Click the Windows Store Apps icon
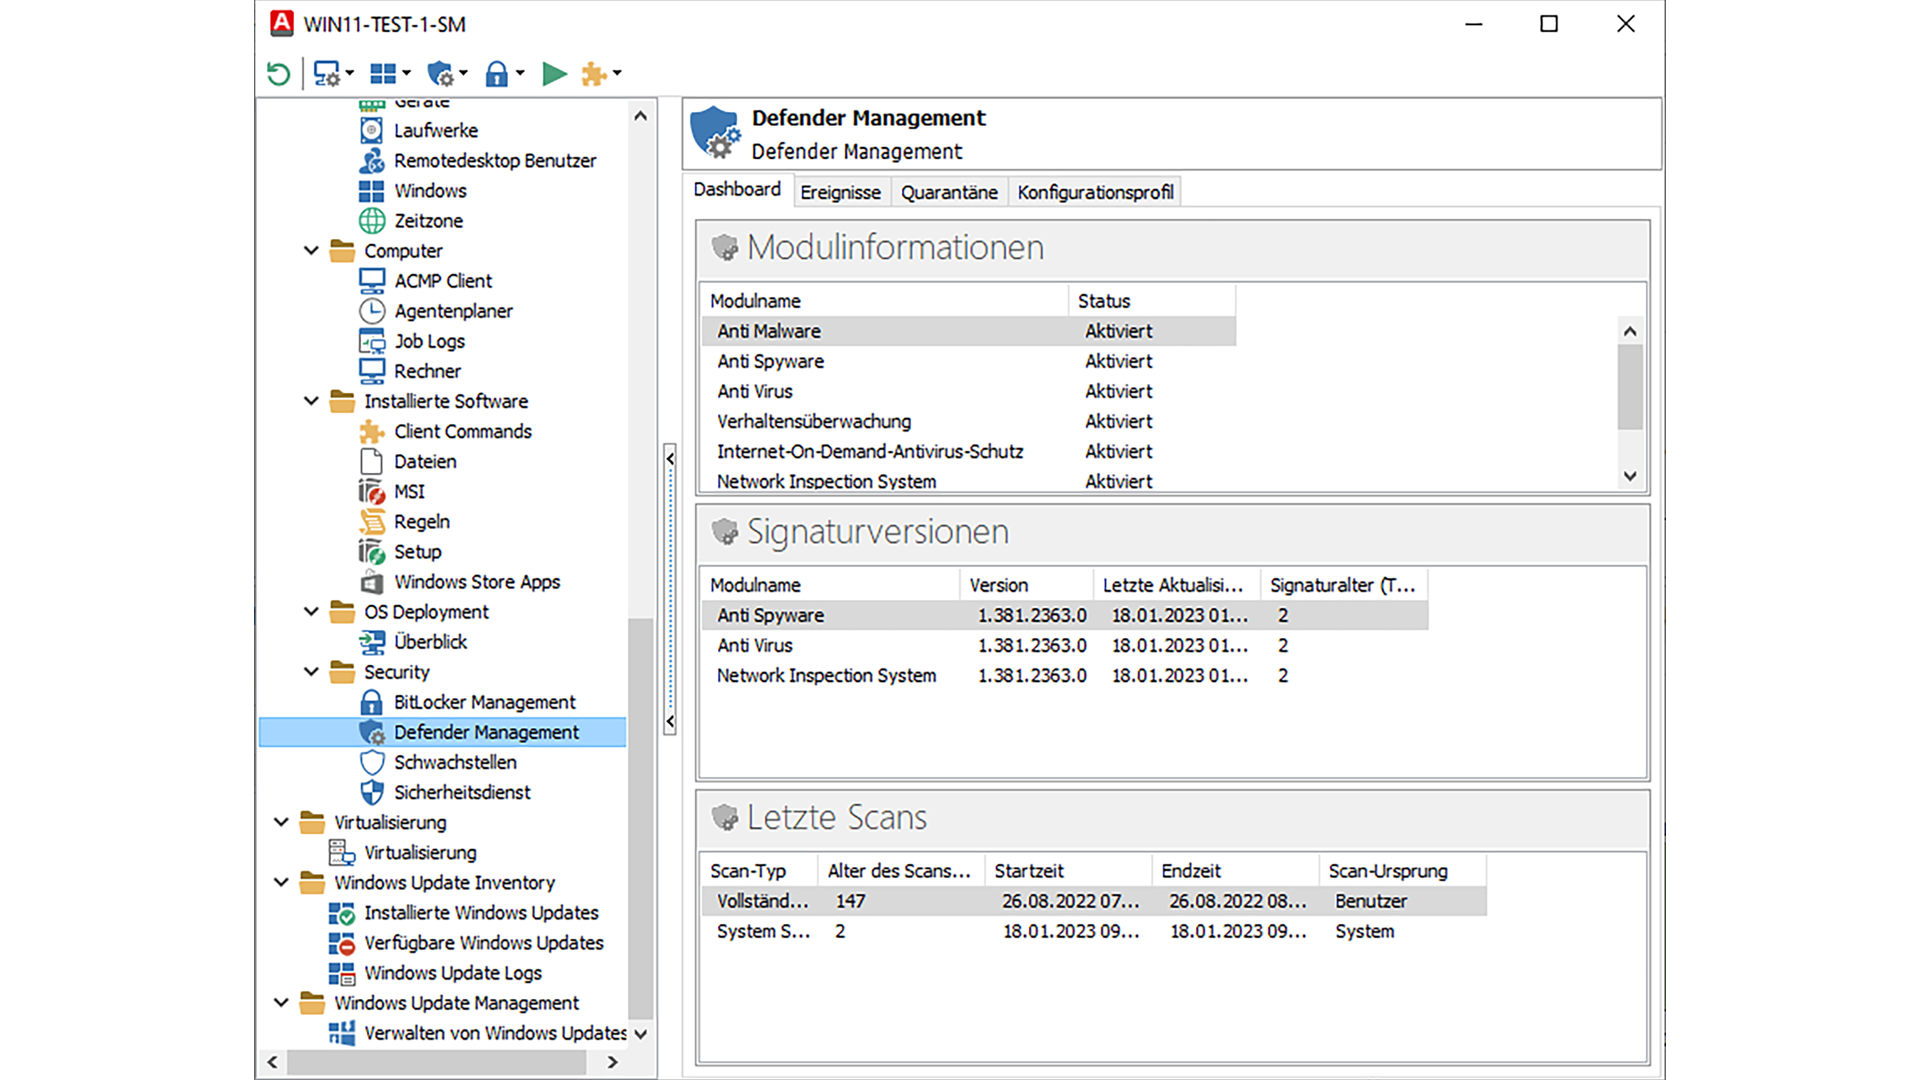1920x1080 pixels. click(x=371, y=581)
